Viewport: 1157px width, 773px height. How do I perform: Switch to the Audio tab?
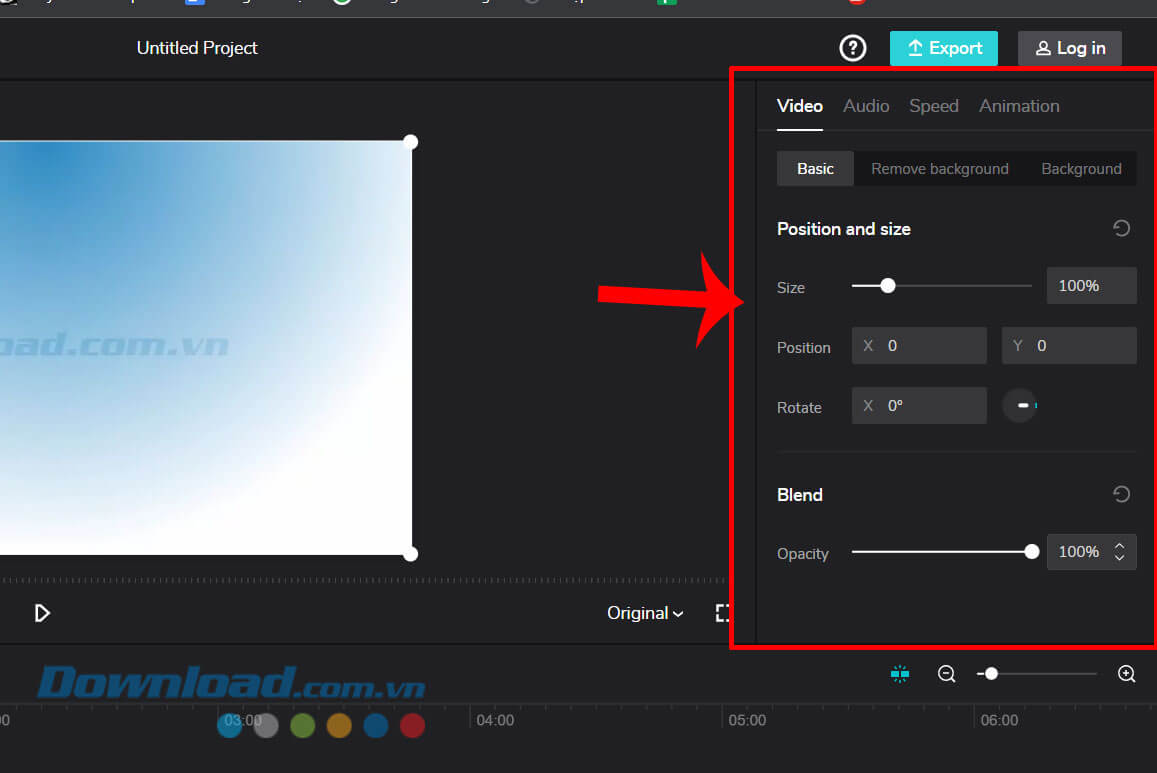[866, 106]
